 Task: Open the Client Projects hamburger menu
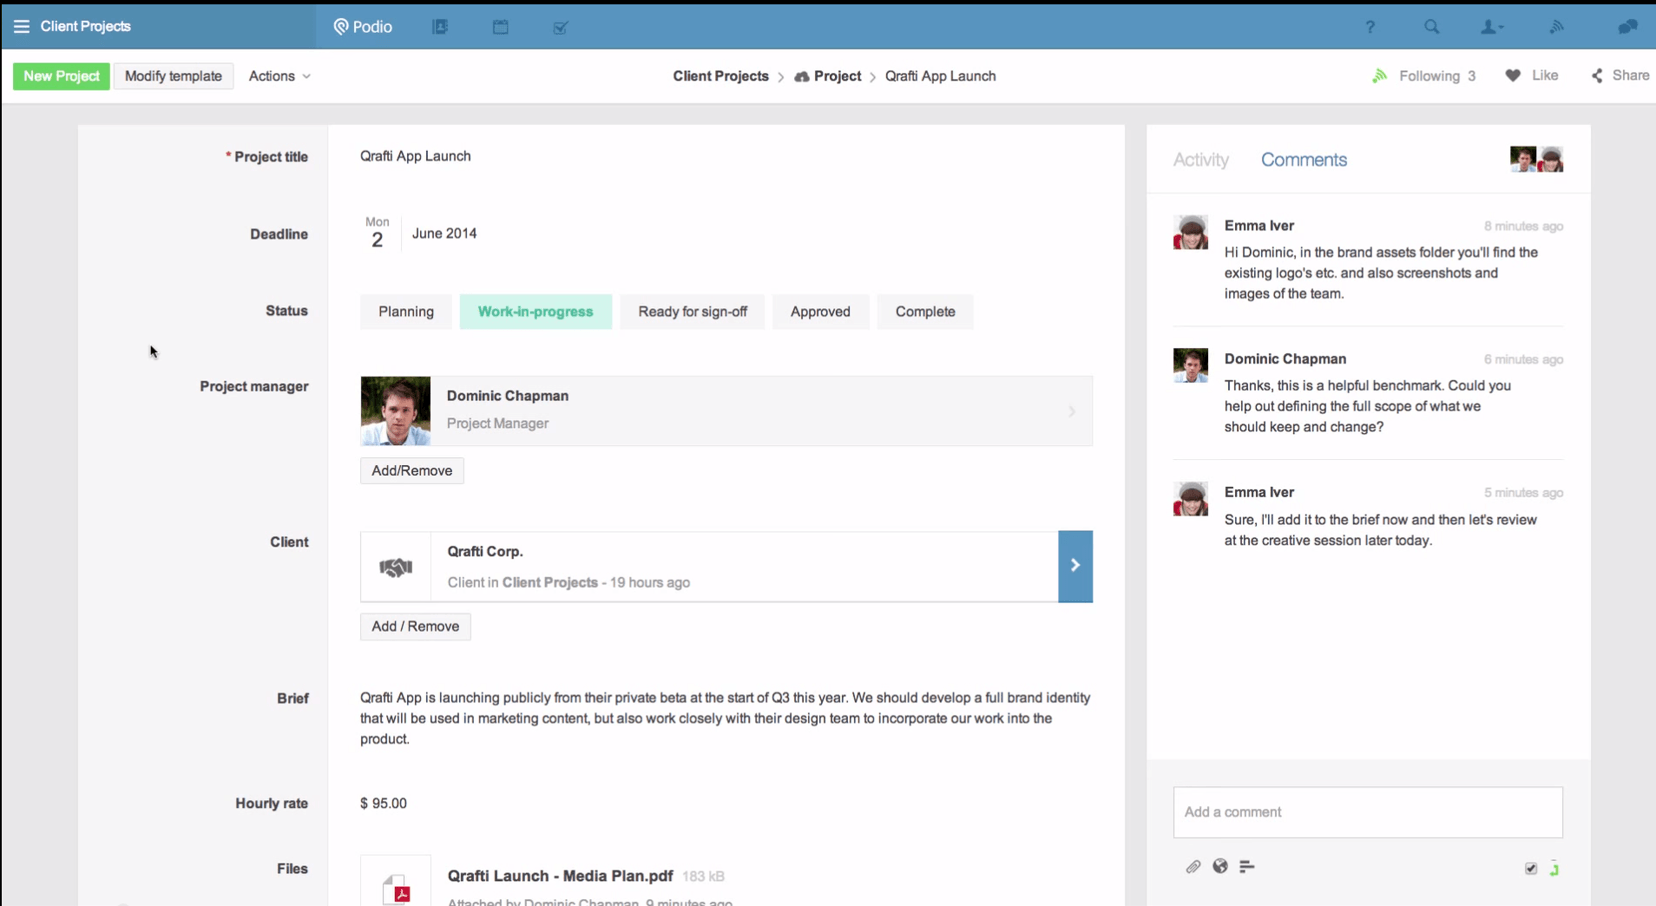tap(21, 27)
